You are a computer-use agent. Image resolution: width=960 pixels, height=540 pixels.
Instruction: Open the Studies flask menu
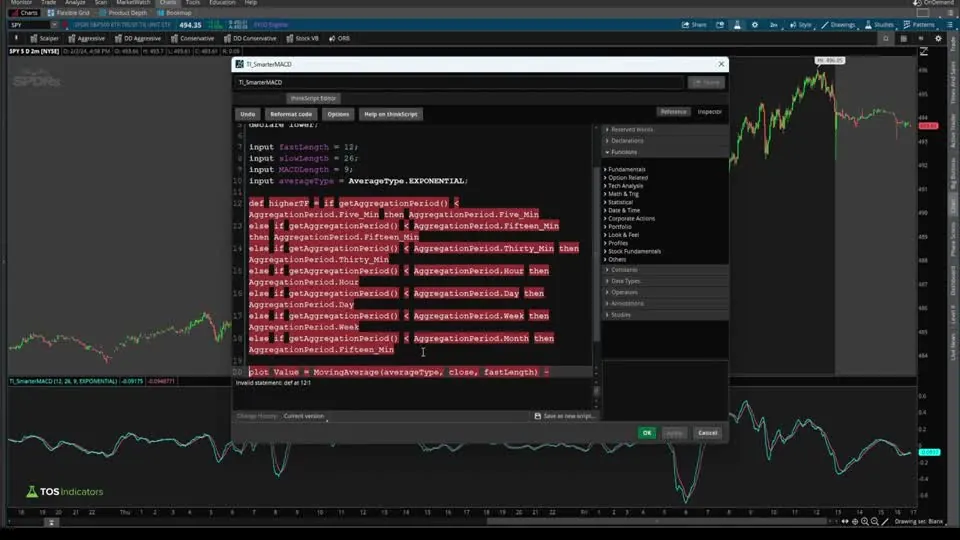[x=879, y=24]
